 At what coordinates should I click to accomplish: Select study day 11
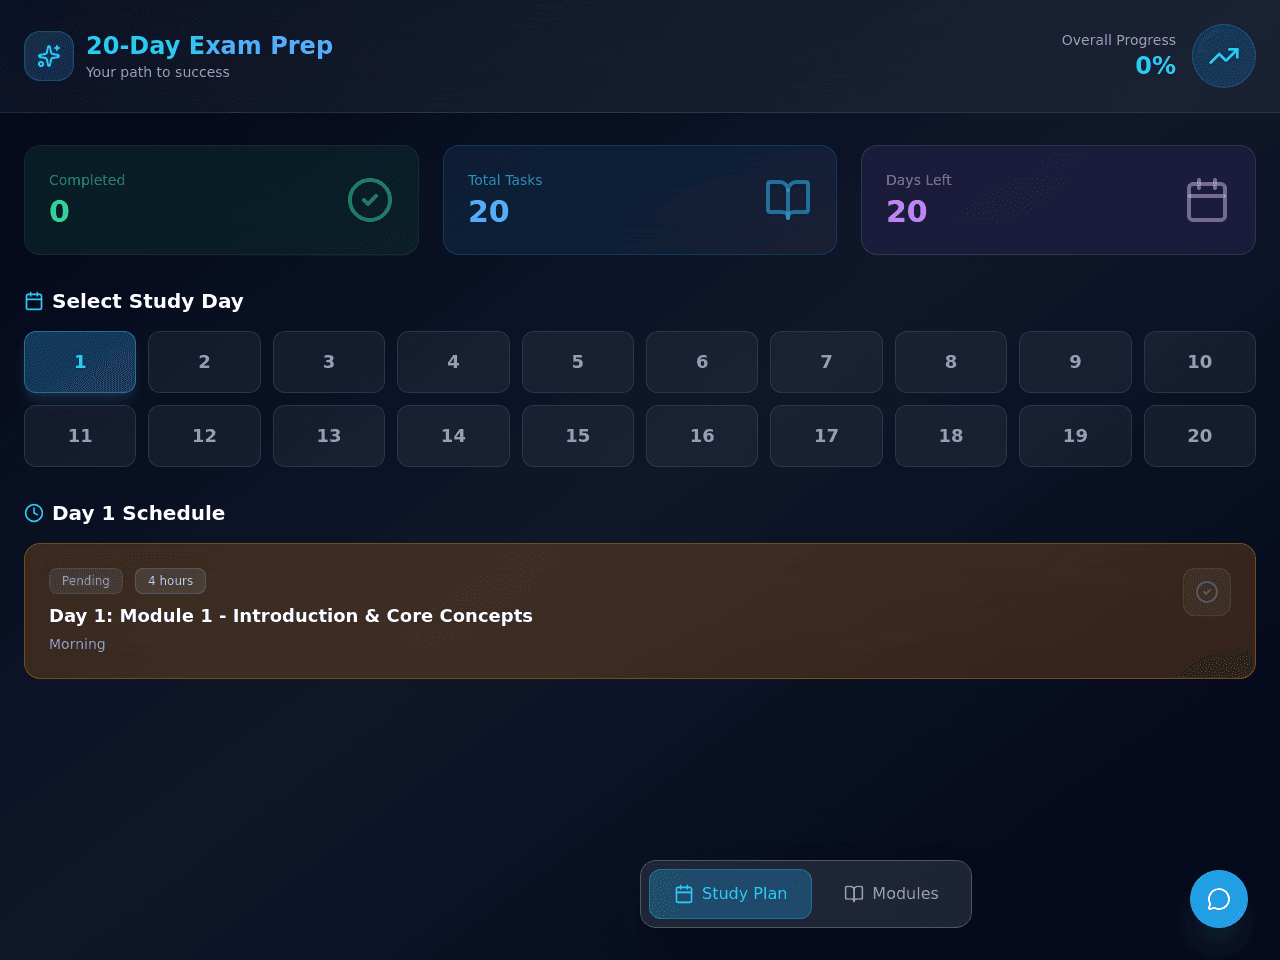(x=80, y=436)
